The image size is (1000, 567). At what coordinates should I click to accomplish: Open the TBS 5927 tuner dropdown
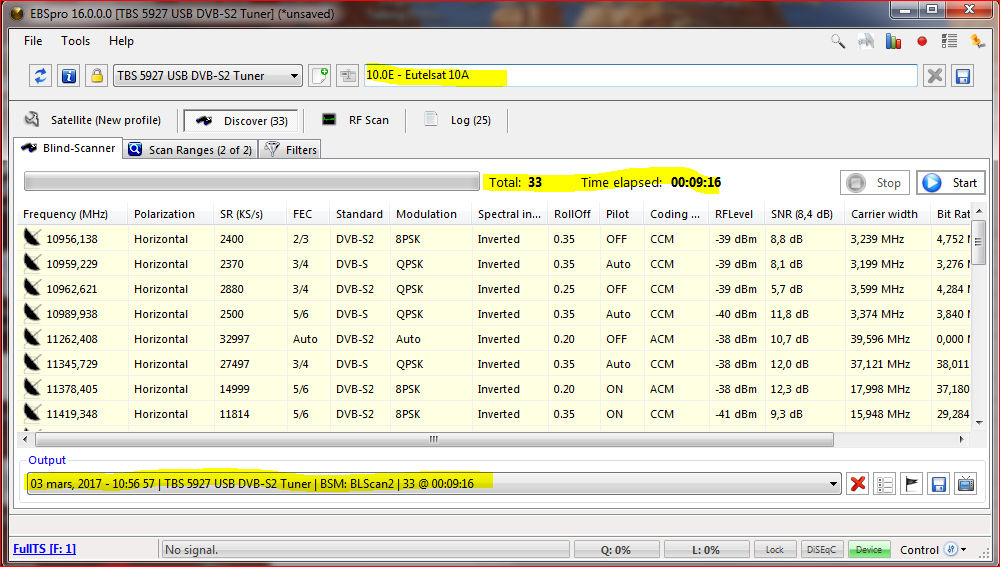point(207,76)
